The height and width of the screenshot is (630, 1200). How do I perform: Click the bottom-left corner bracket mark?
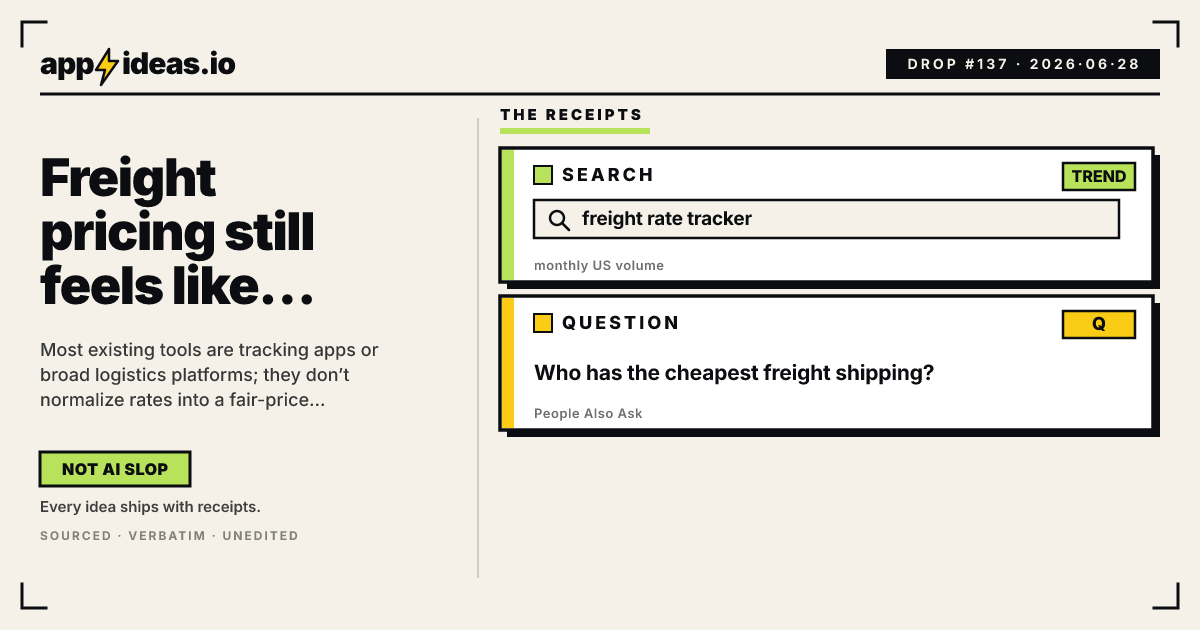point(33,596)
